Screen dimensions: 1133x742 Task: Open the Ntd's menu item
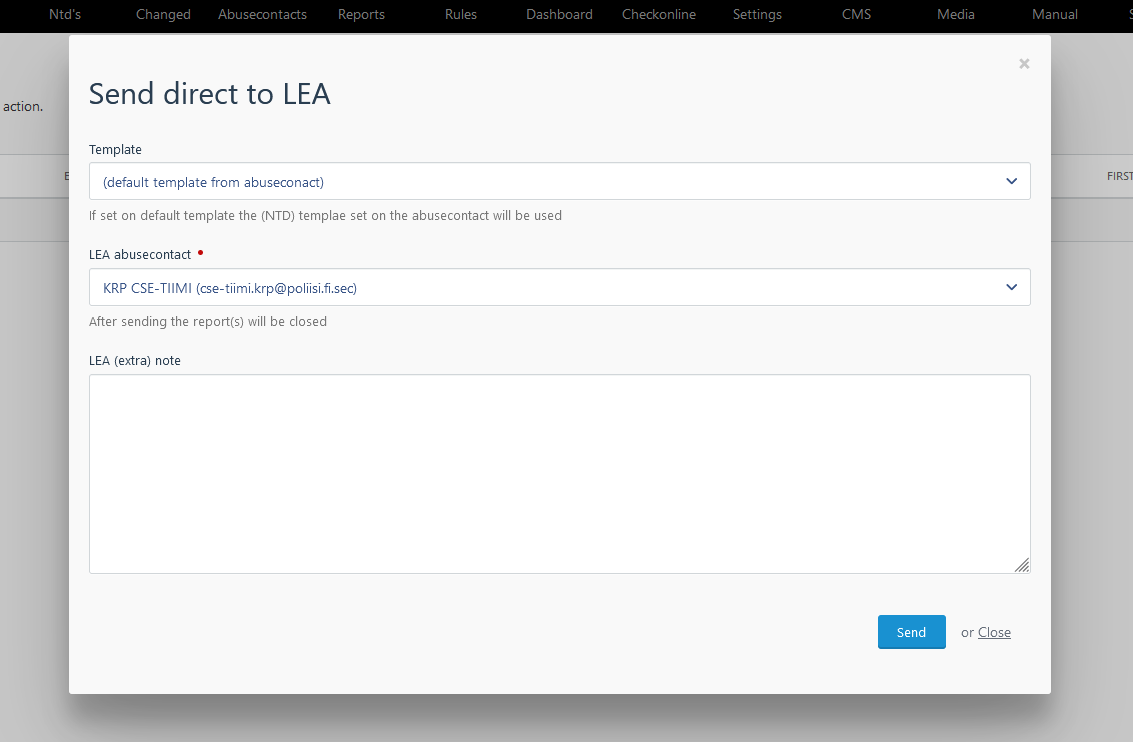65,15
